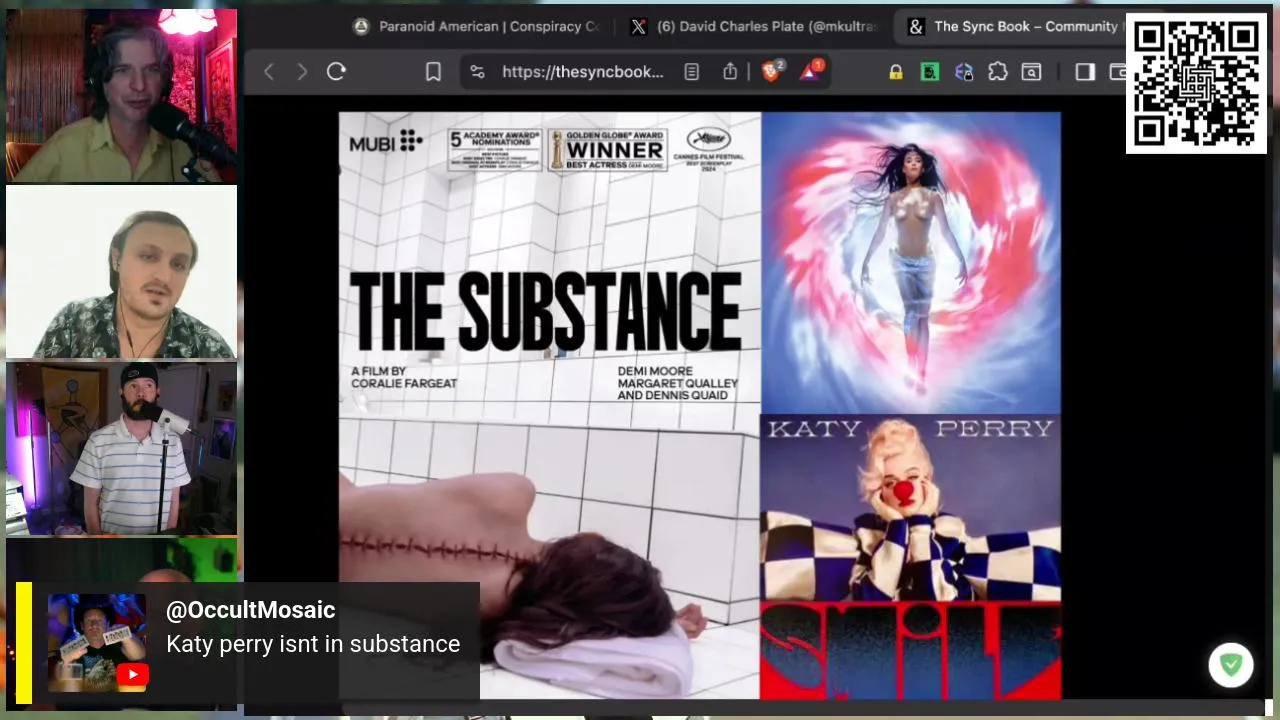
Task: Click the thesyncbook URL address field
Action: pyautogui.click(x=582, y=71)
